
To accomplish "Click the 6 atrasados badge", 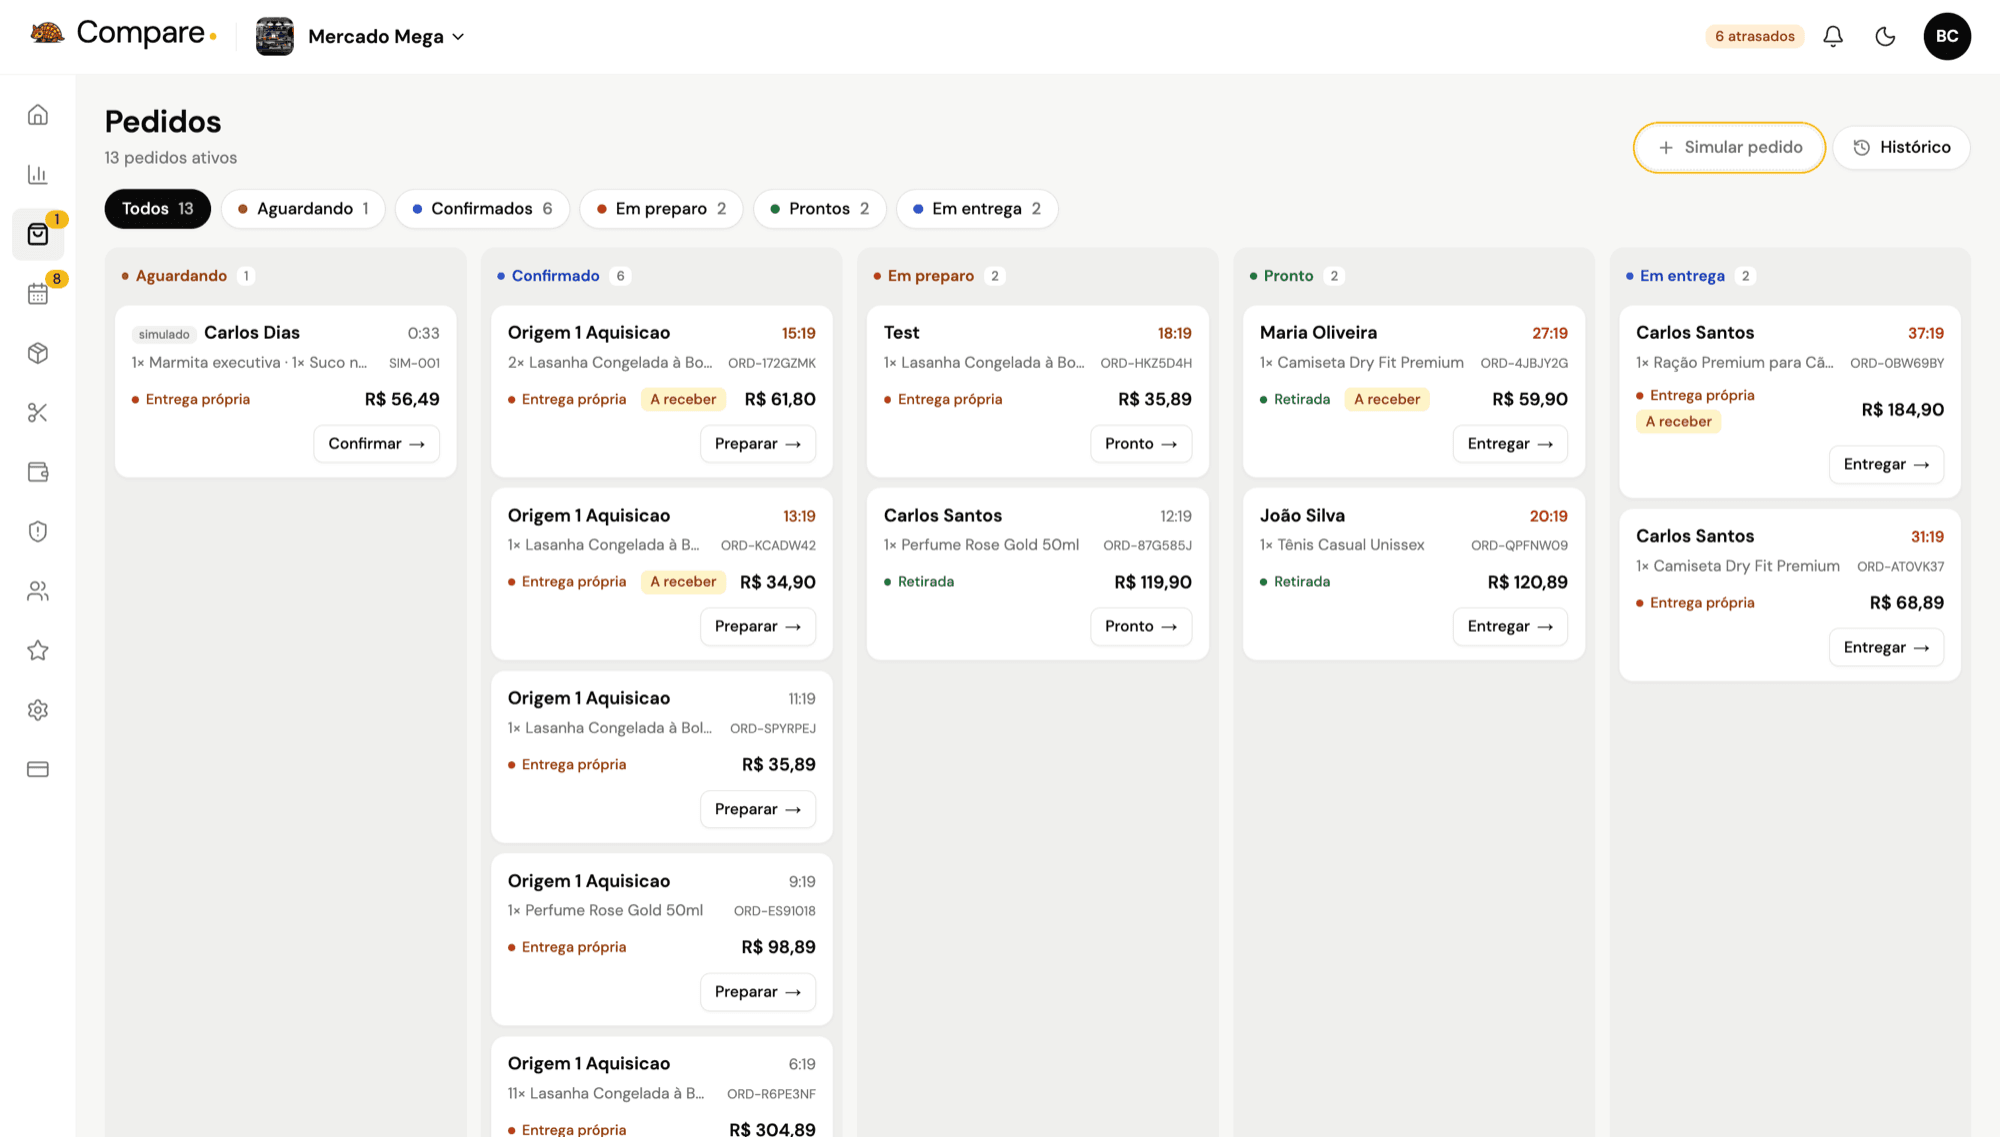I will point(1755,36).
